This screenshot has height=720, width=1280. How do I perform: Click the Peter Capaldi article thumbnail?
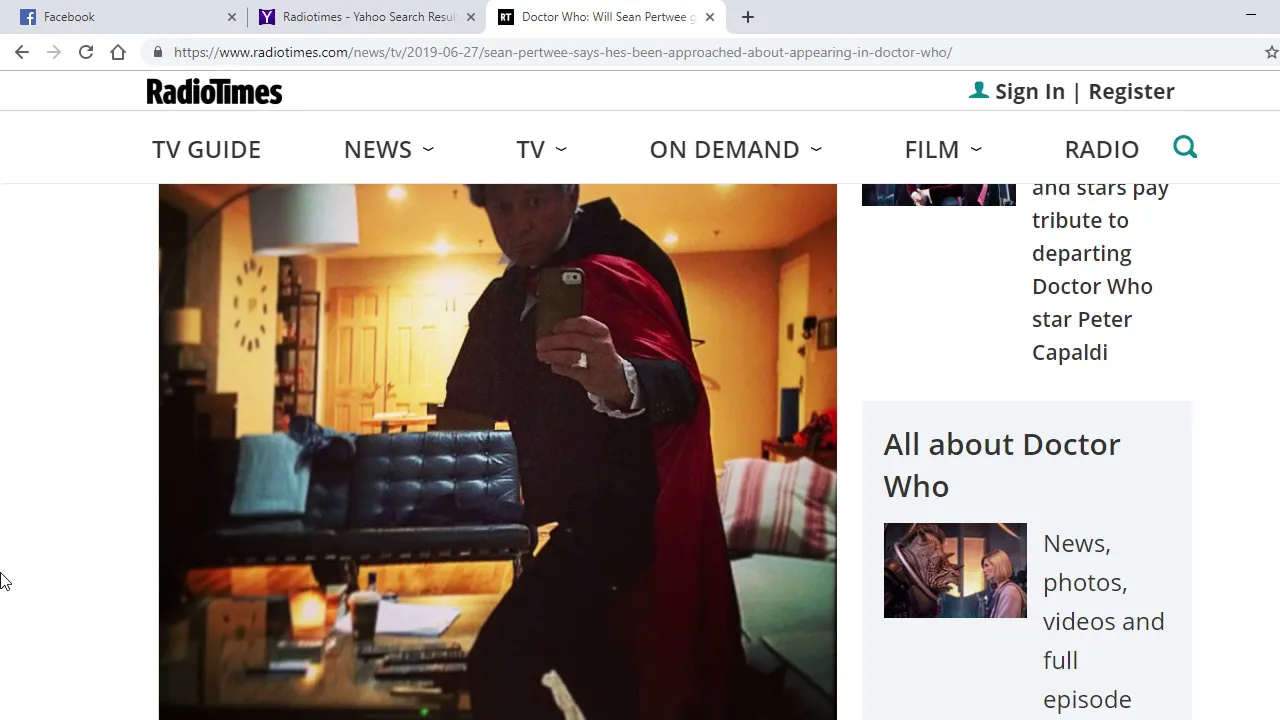[x=938, y=194]
